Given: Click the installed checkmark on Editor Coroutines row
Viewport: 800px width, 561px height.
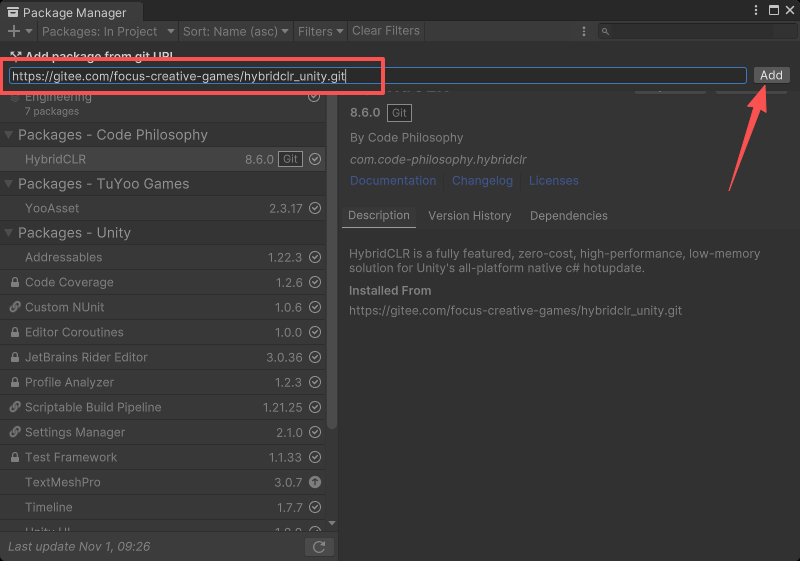Looking at the screenshot, I should click(x=315, y=332).
